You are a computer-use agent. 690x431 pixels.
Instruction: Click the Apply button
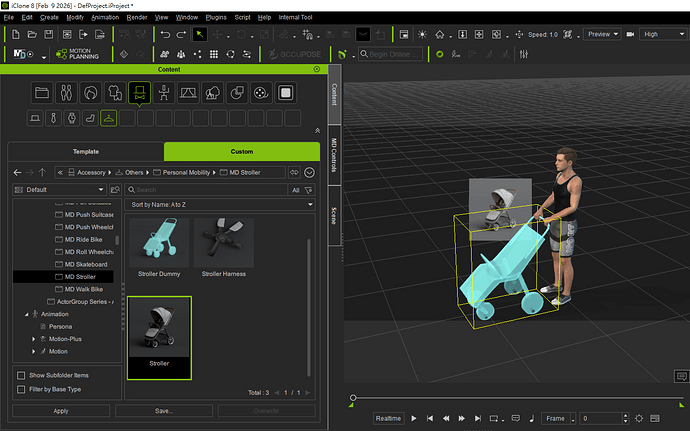click(61, 411)
